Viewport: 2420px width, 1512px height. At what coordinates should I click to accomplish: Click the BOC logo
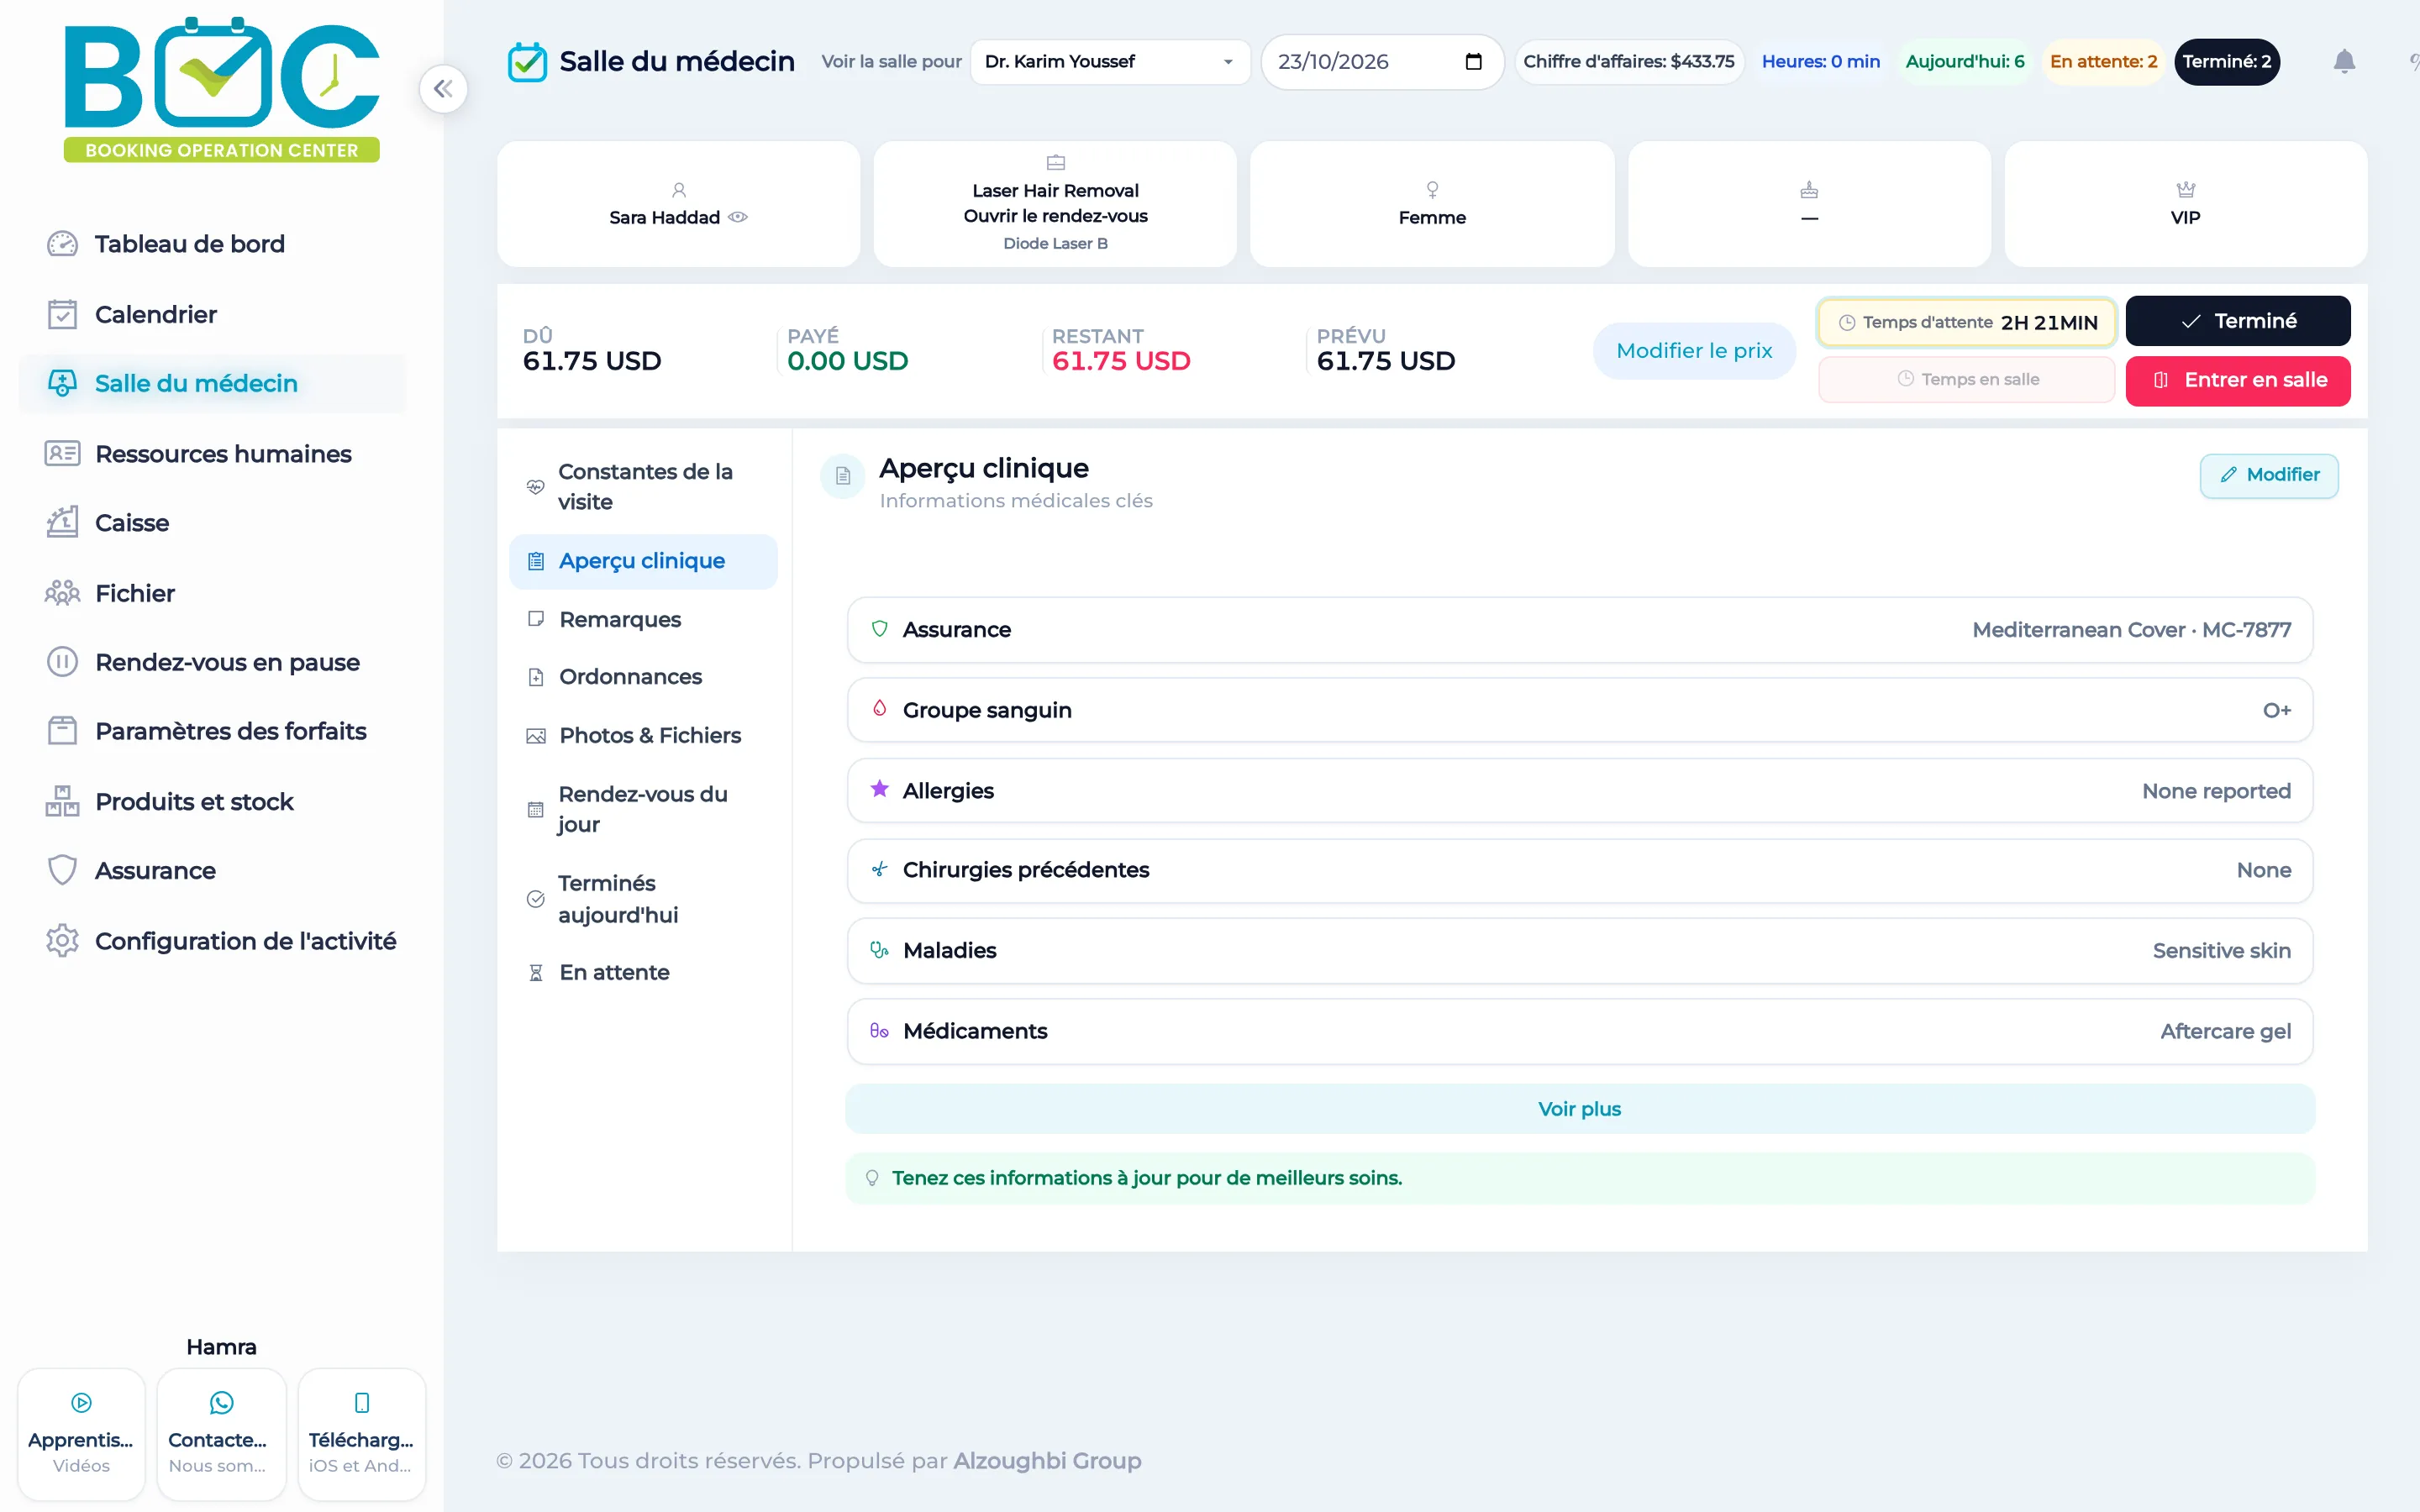tap(222, 89)
